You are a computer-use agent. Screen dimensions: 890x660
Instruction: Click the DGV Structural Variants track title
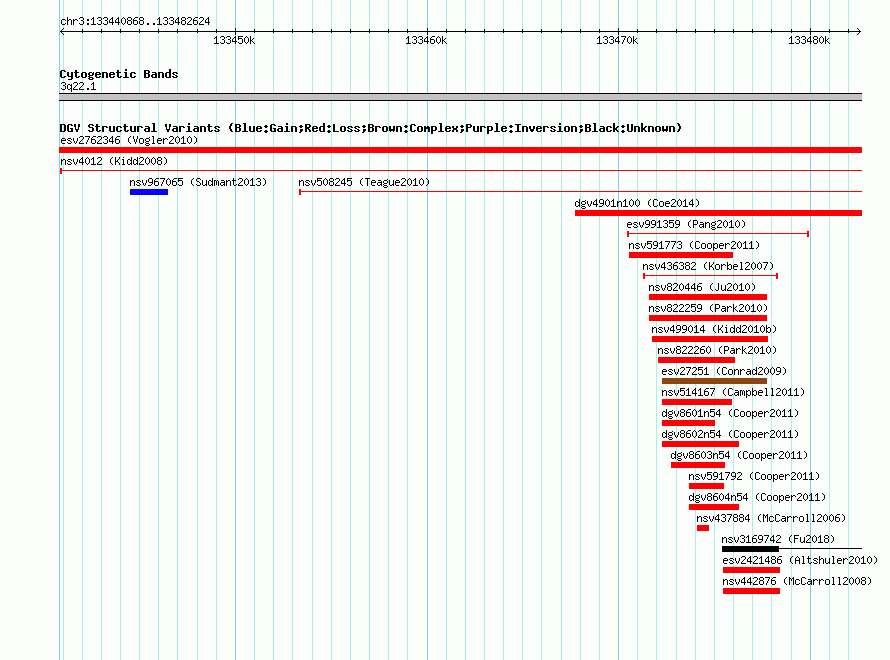point(371,128)
